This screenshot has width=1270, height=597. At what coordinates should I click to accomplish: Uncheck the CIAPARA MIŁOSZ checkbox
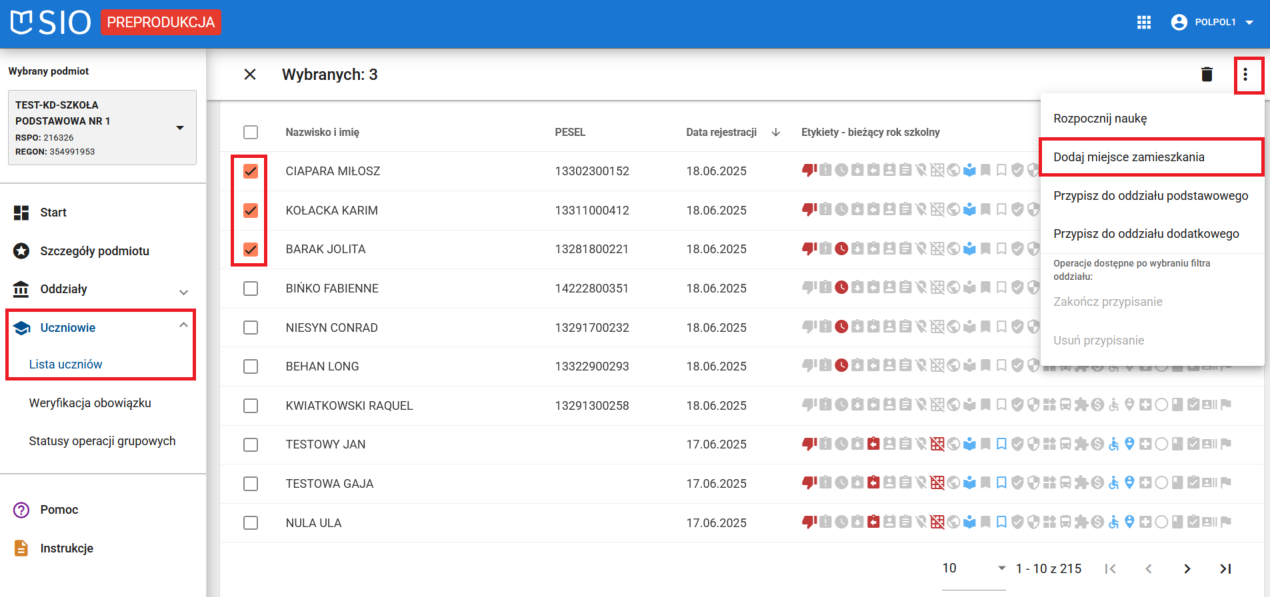(x=251, y=171)
